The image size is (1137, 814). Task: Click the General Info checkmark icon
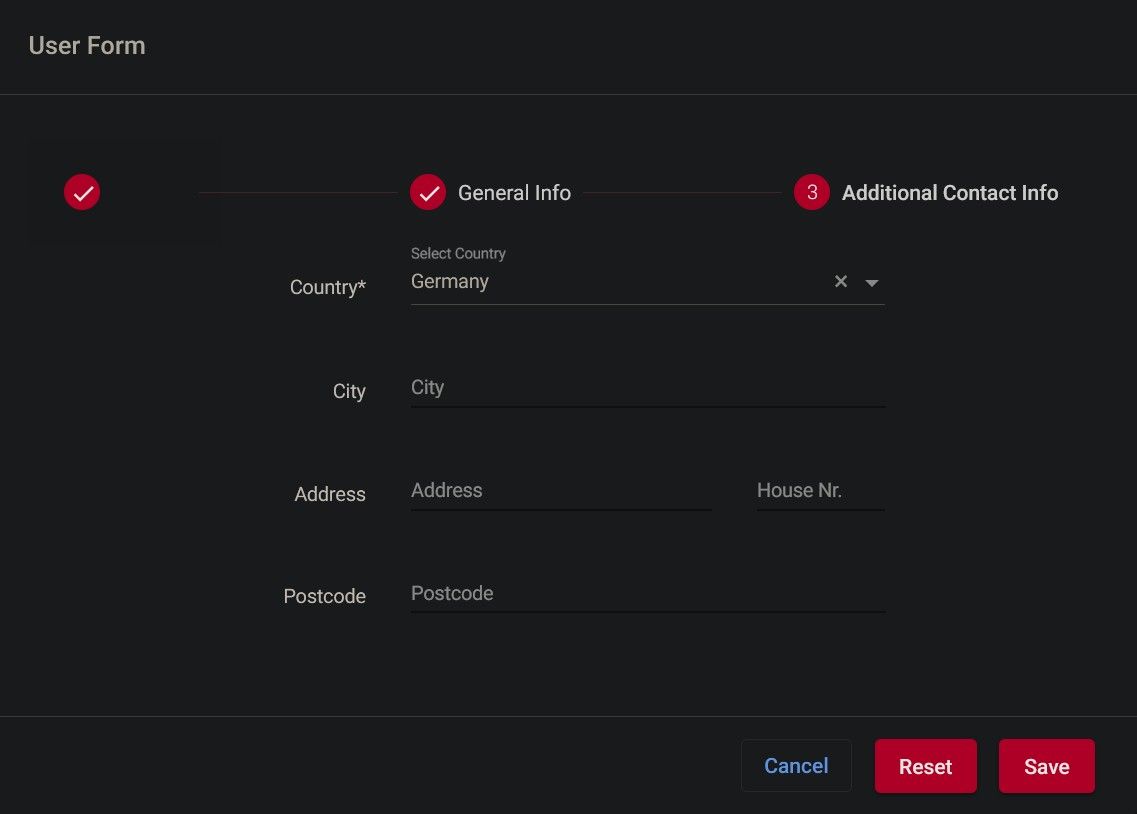tap(428, 193)
